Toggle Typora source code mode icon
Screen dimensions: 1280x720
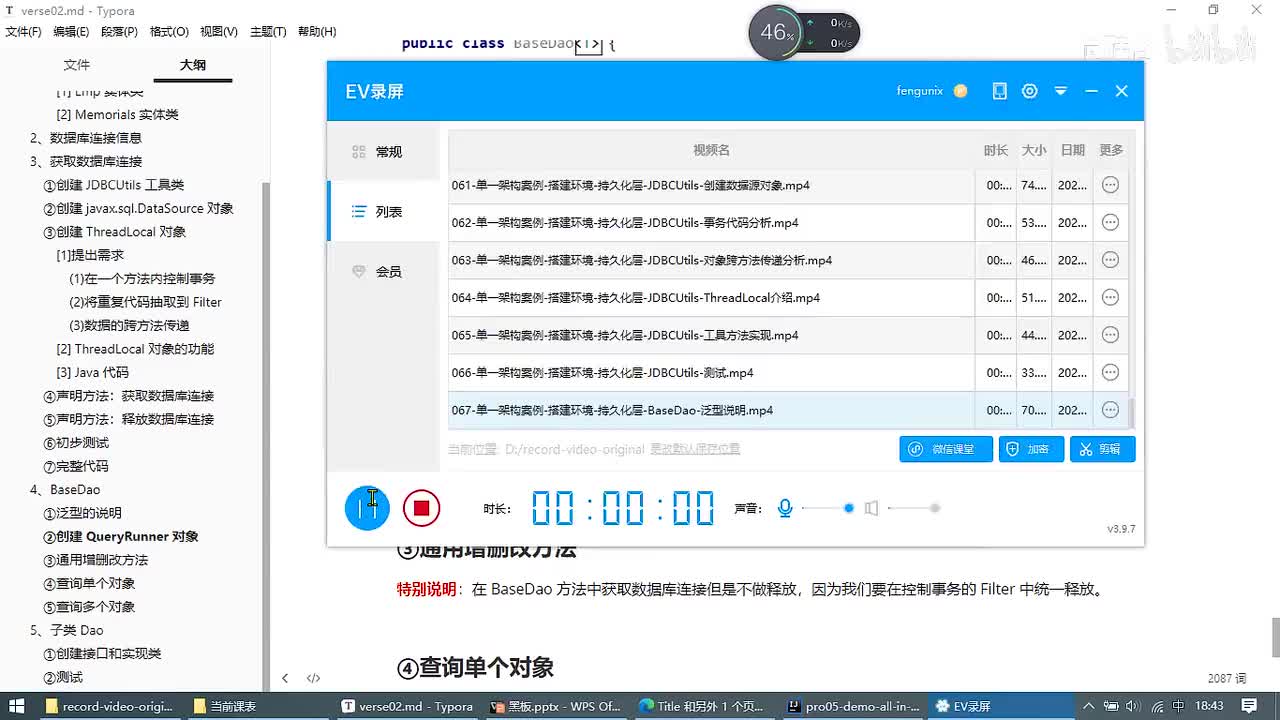click(x=313, y=678)
